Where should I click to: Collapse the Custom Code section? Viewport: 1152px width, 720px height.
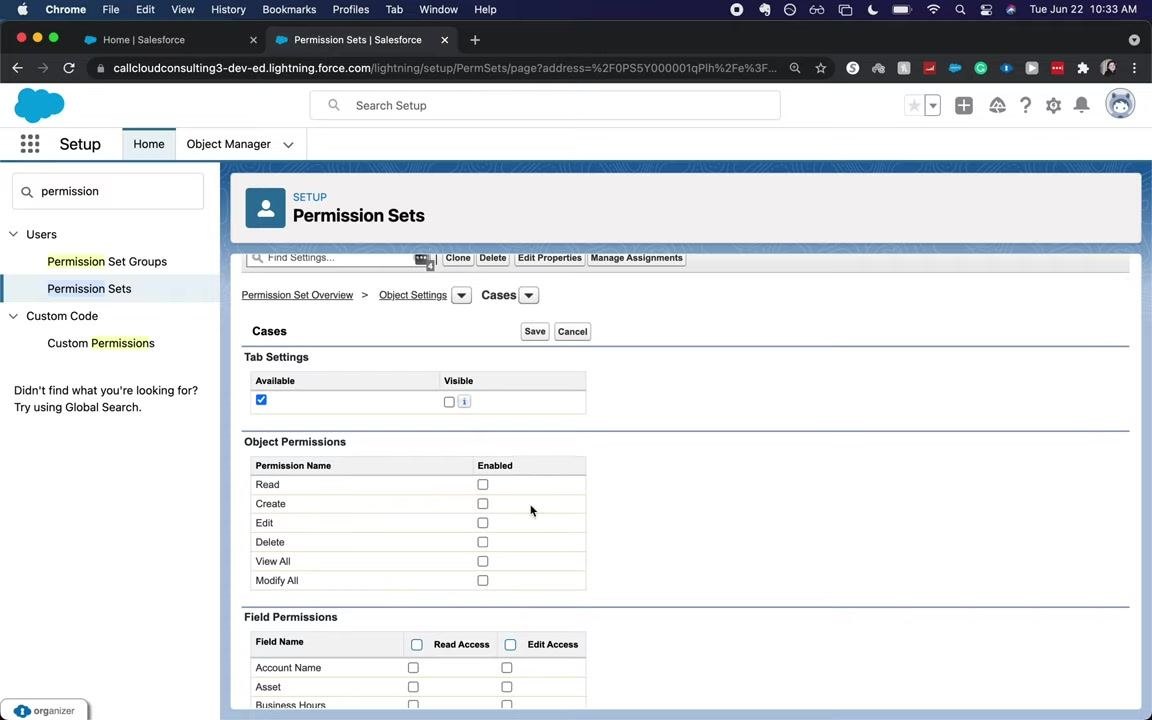click(13, 316)
